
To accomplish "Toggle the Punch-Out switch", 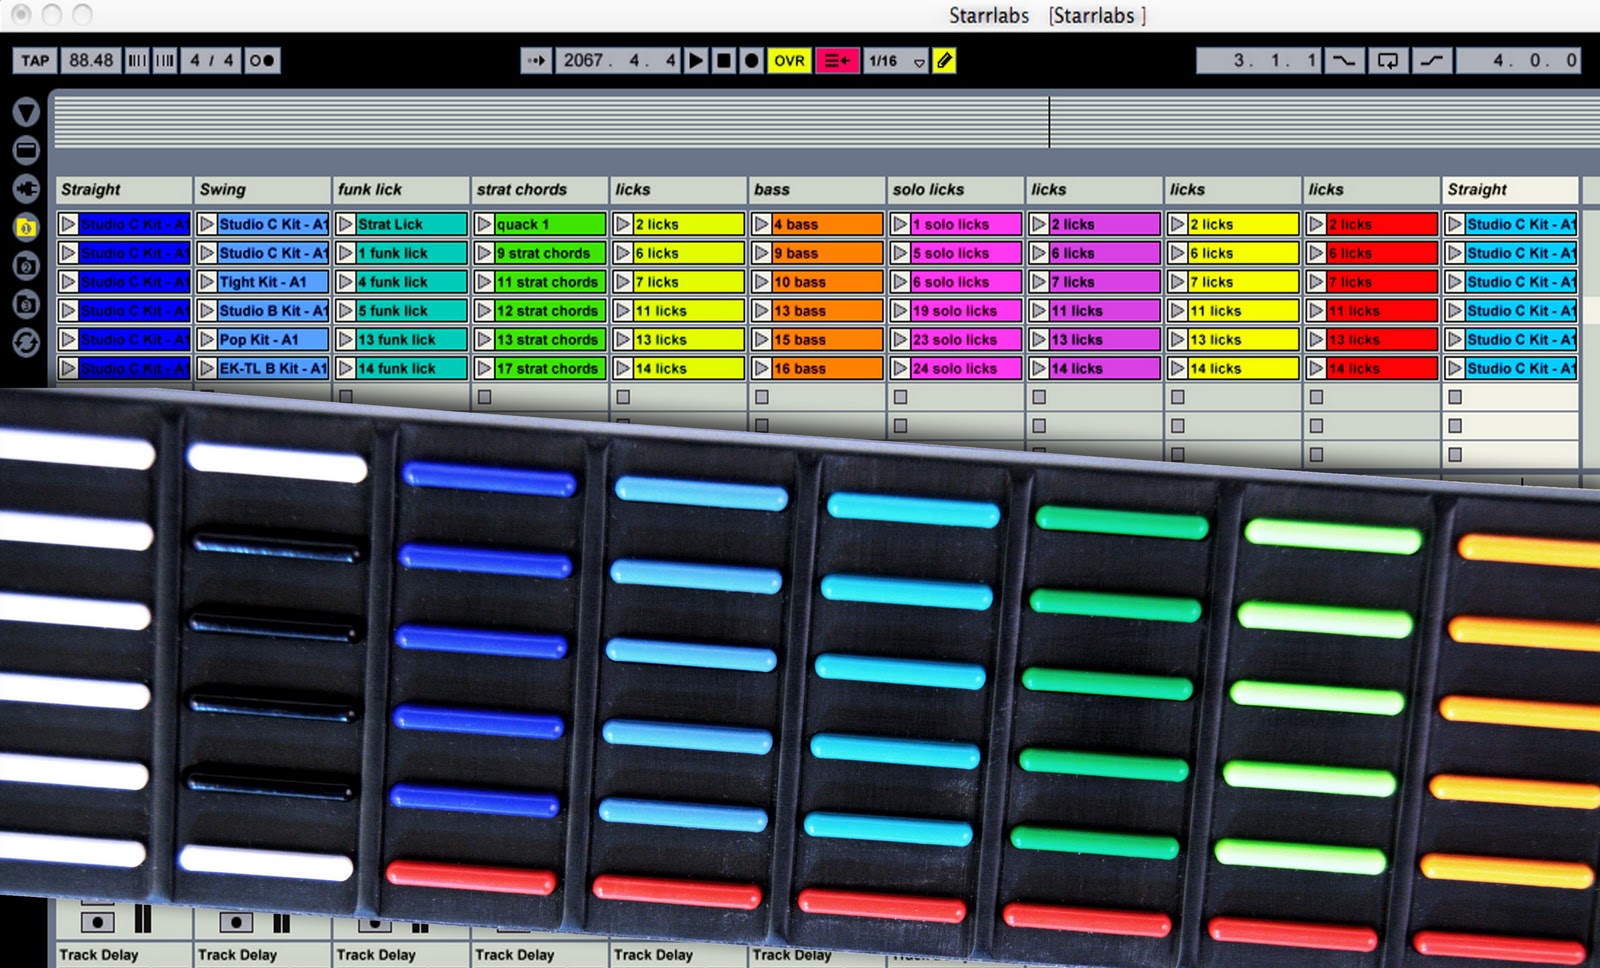I will [1432, 61].
